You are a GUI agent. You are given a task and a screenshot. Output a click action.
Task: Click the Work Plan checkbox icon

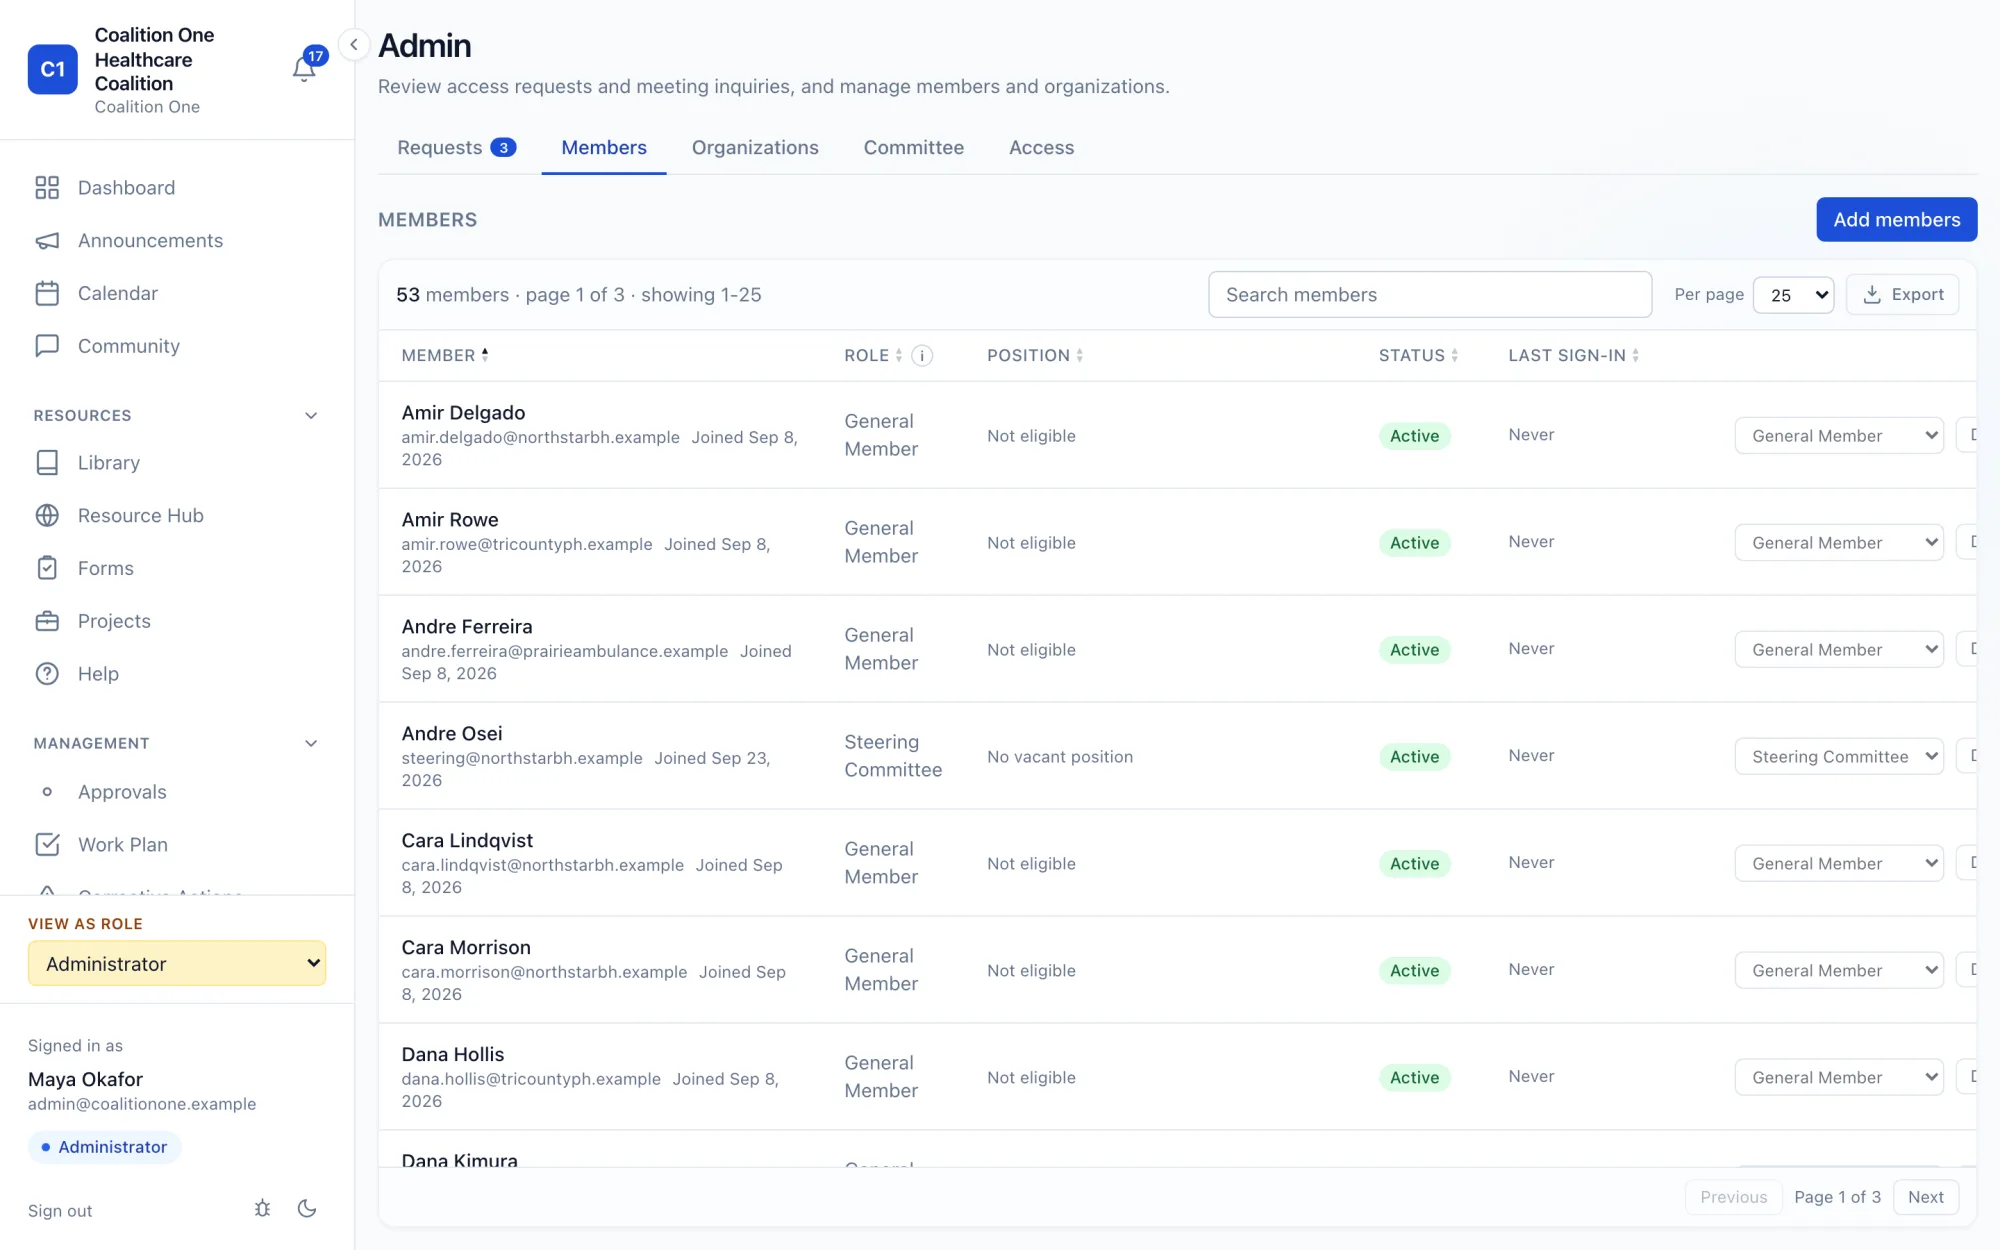tap(47, 845)
